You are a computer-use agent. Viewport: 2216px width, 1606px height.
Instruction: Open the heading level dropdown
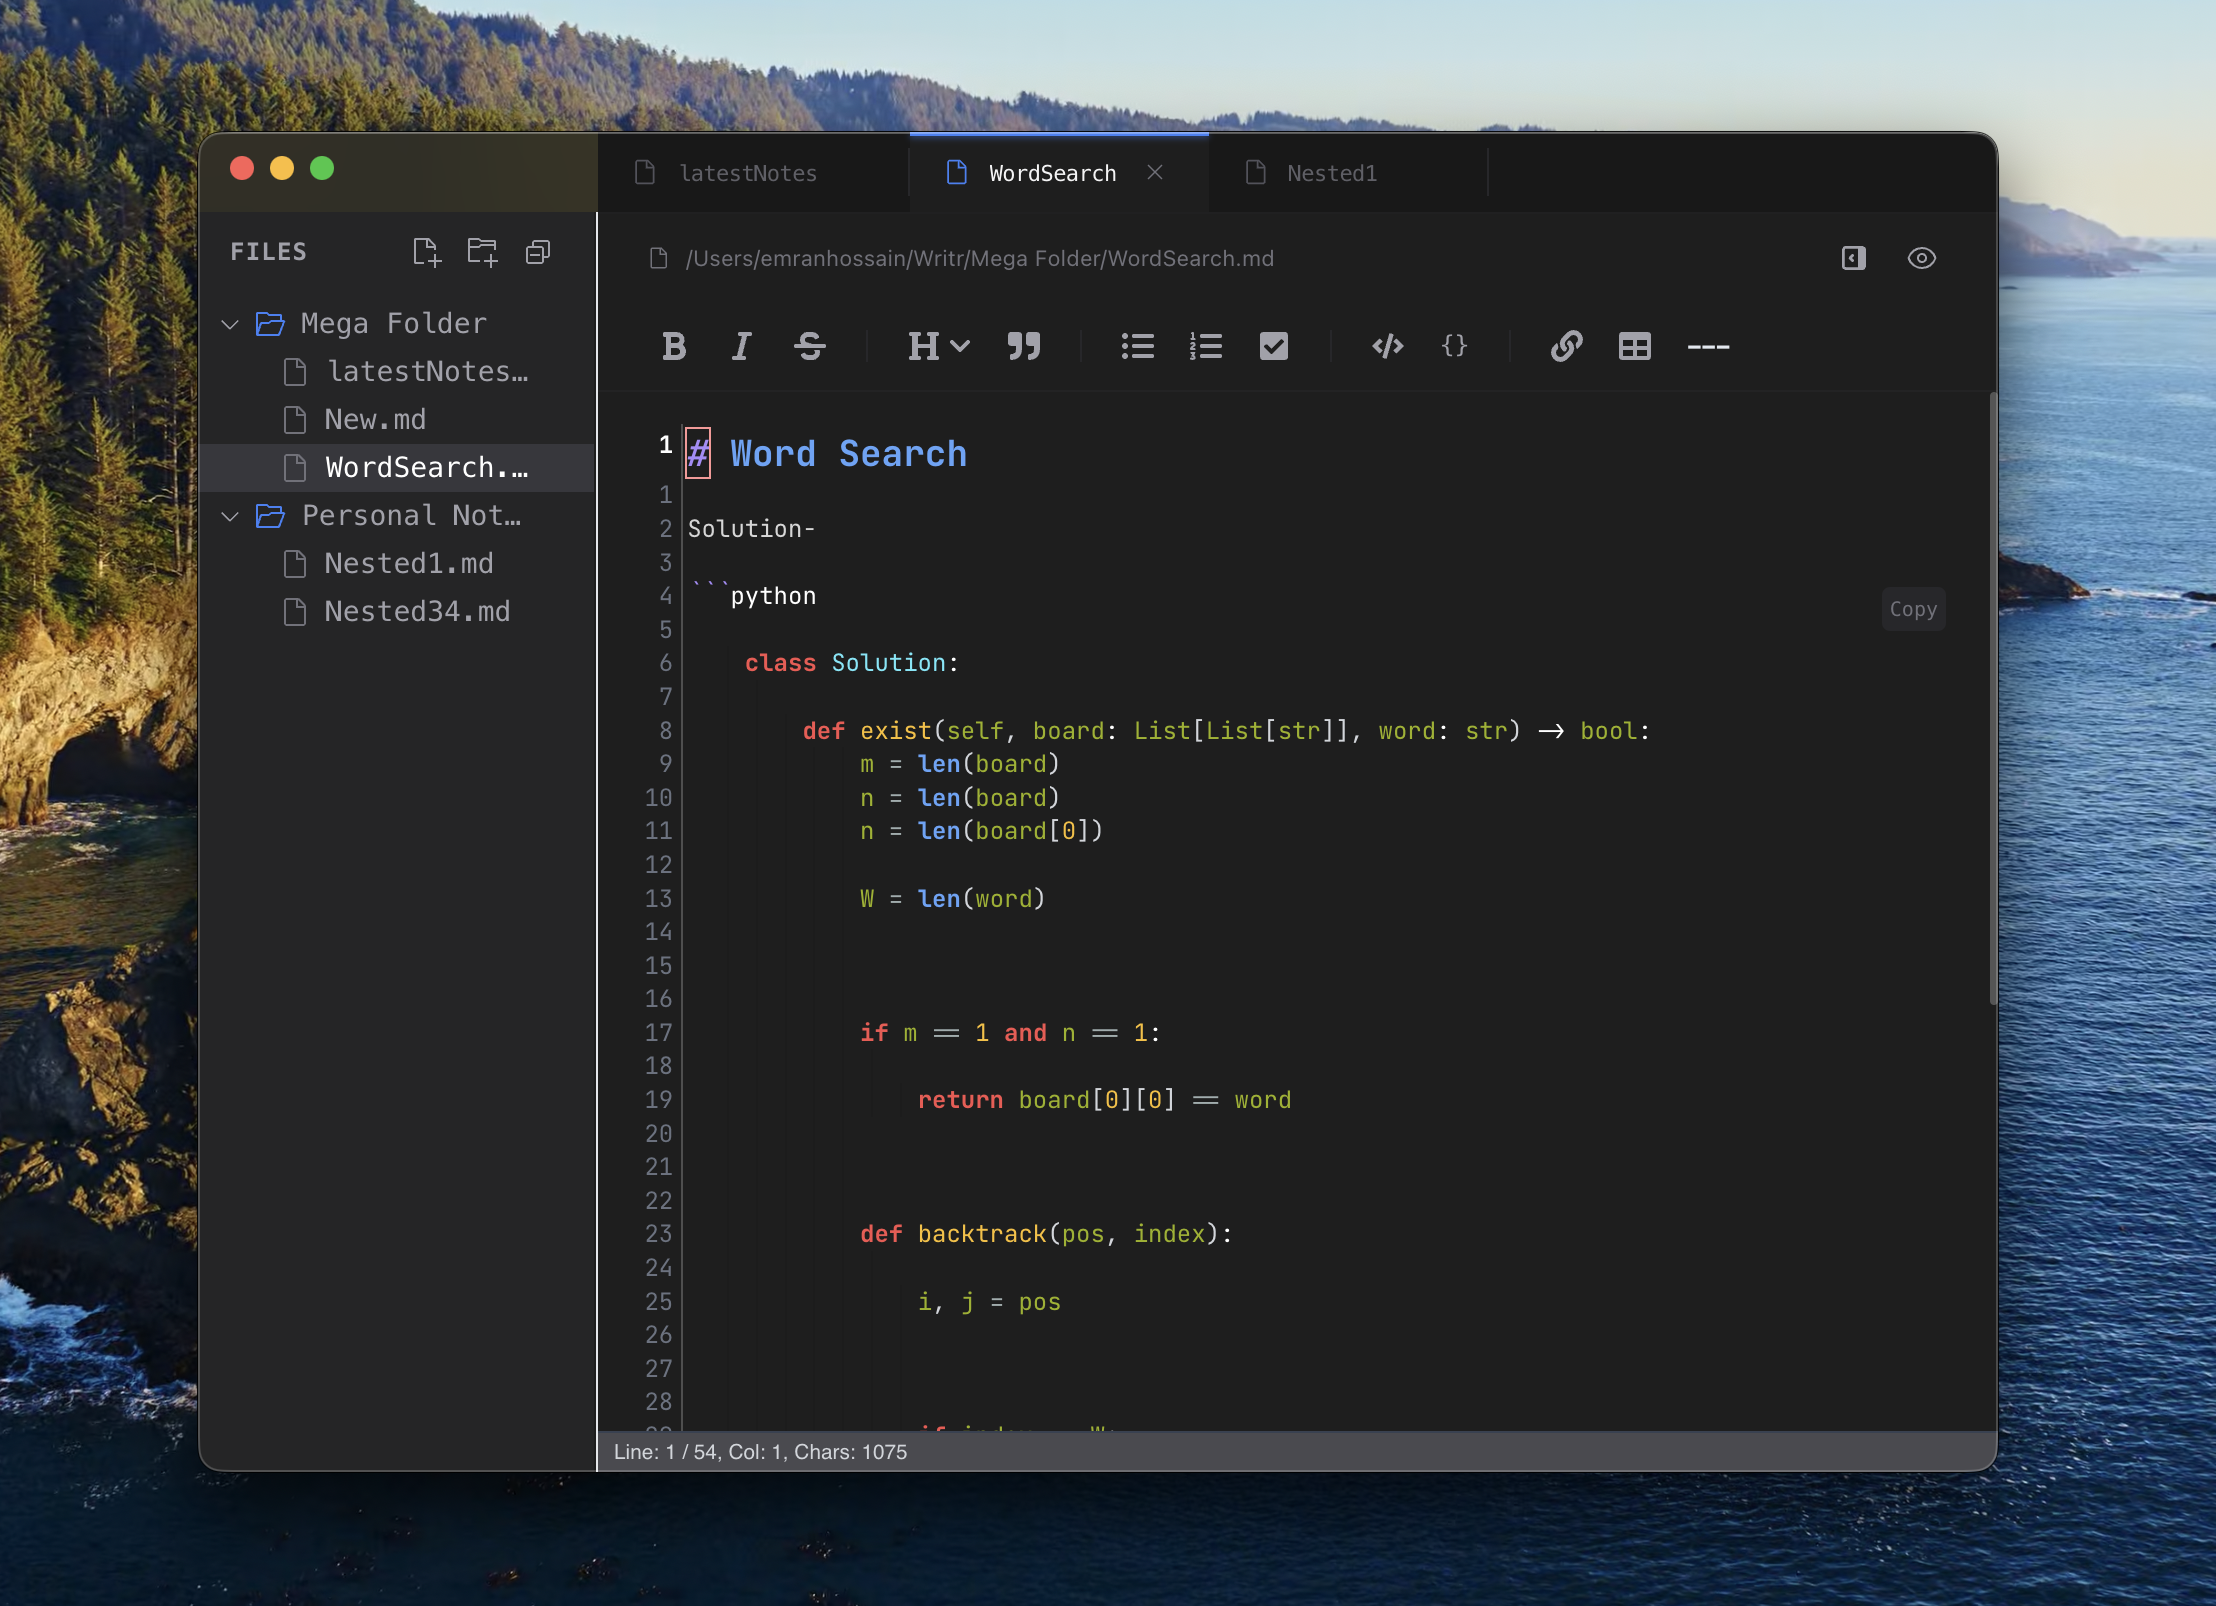(938, 346)
